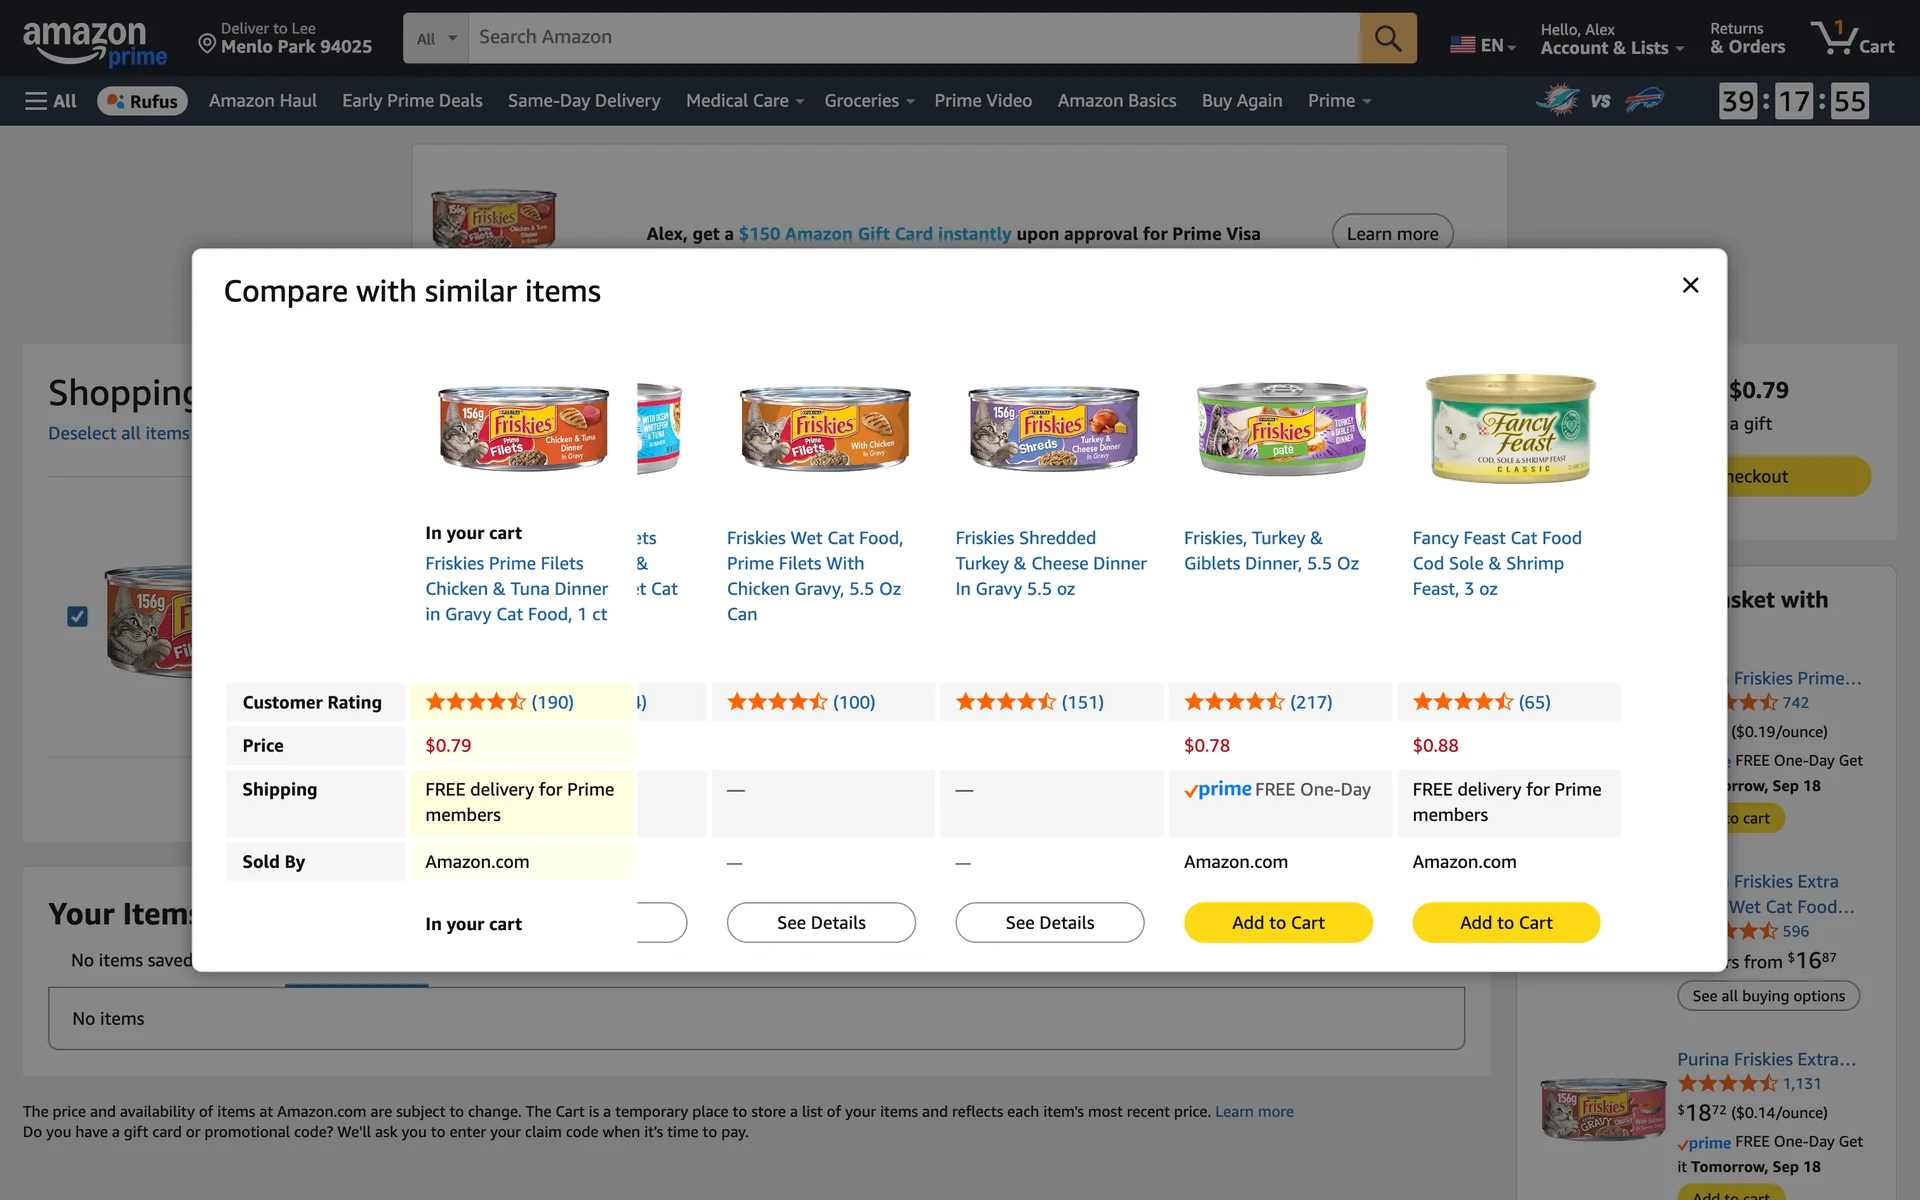This screenshot has width=1920, height=1200.
Task: Close the compare items dialog
Action: pyautogui.click(x=1690, y=286)
